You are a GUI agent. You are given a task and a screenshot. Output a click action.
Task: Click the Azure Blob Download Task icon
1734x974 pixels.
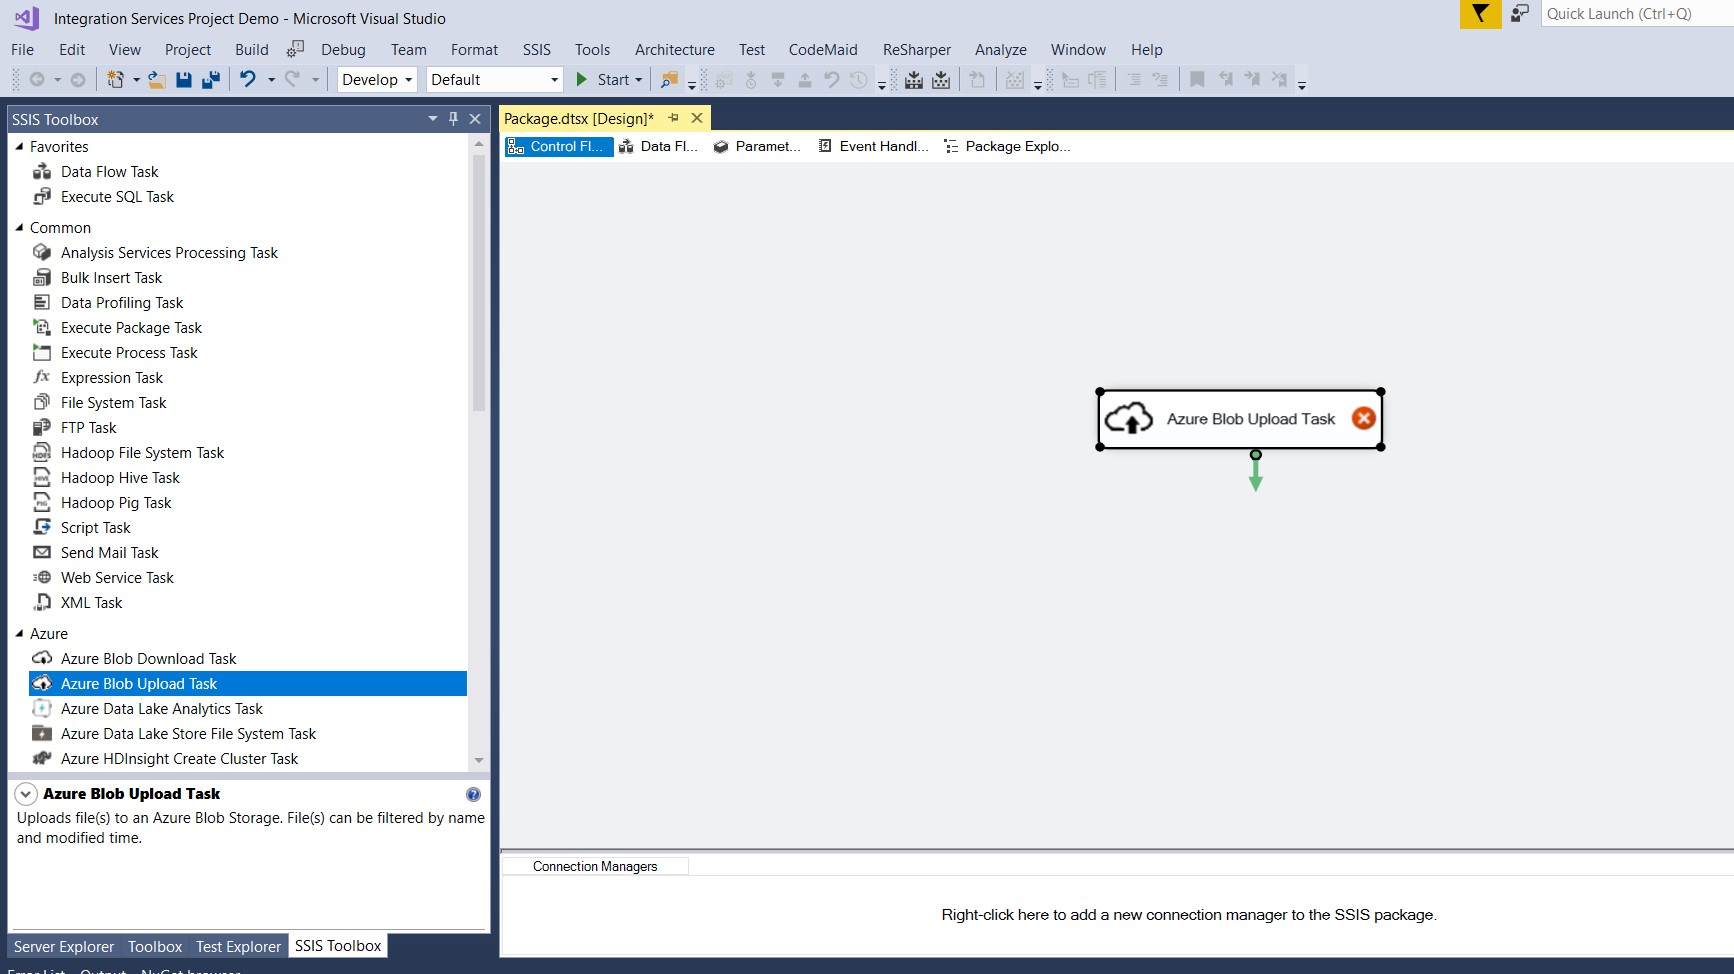(x=42, y=659)
